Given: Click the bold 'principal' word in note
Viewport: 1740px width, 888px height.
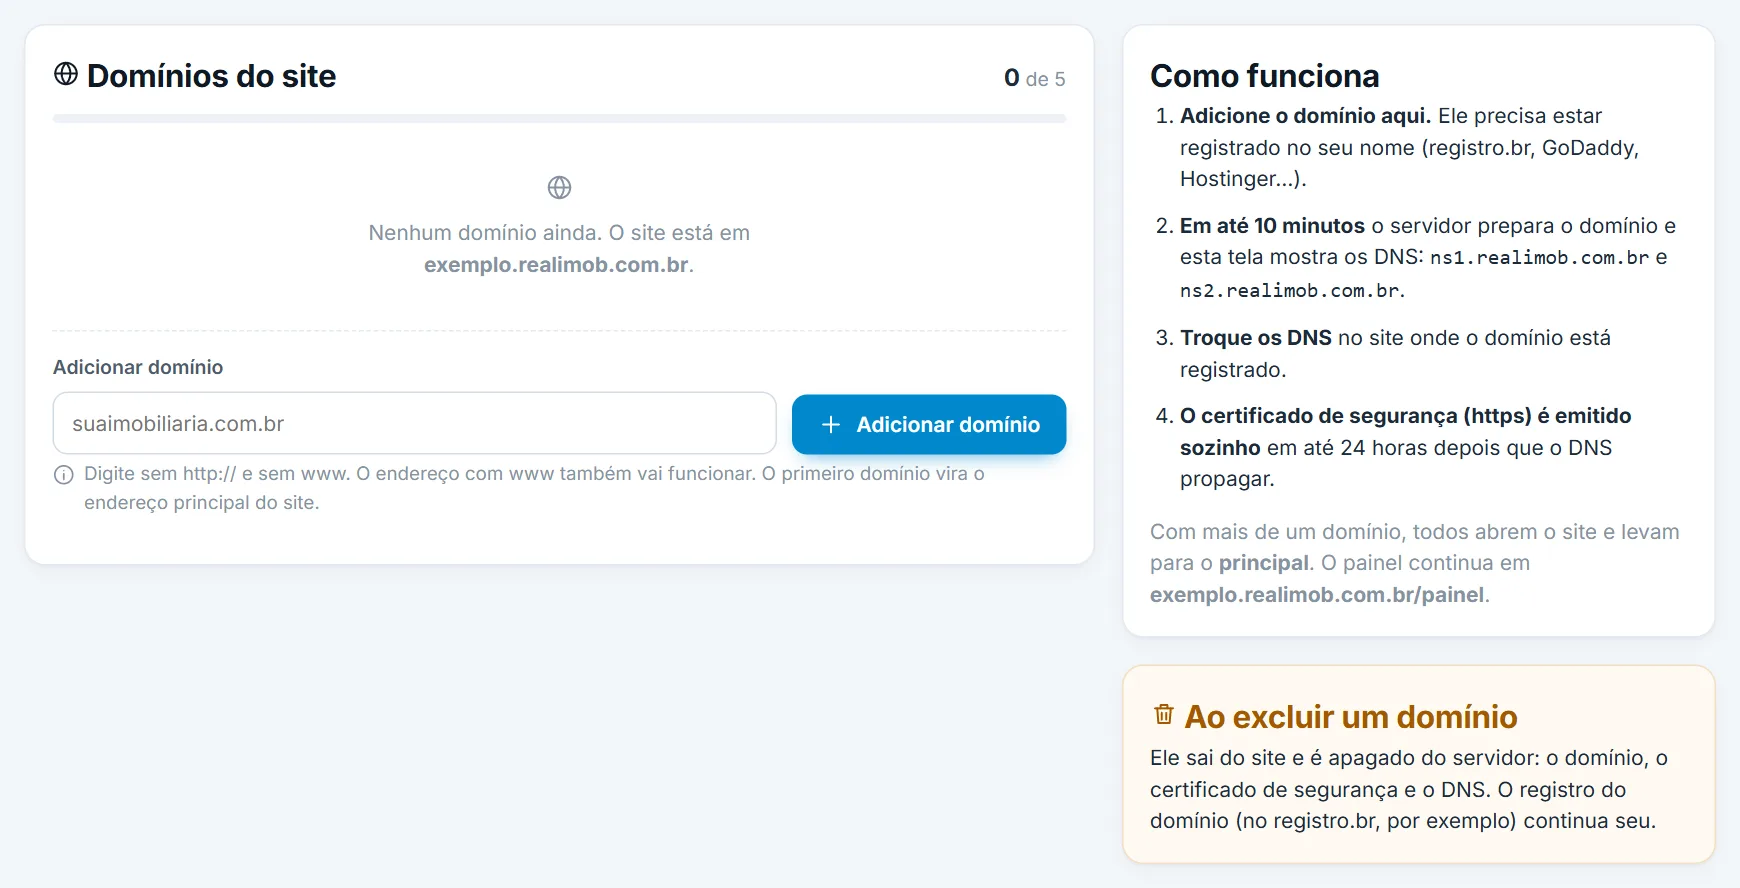Looking at the screenshot, I should pyautogui.click(x=1264, y=563).
